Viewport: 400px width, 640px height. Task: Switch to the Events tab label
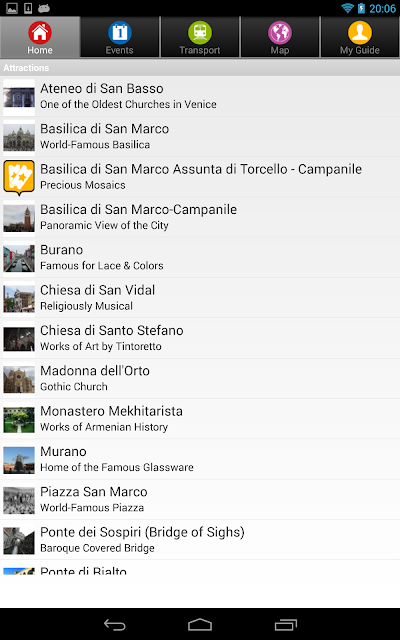(120, 50)
